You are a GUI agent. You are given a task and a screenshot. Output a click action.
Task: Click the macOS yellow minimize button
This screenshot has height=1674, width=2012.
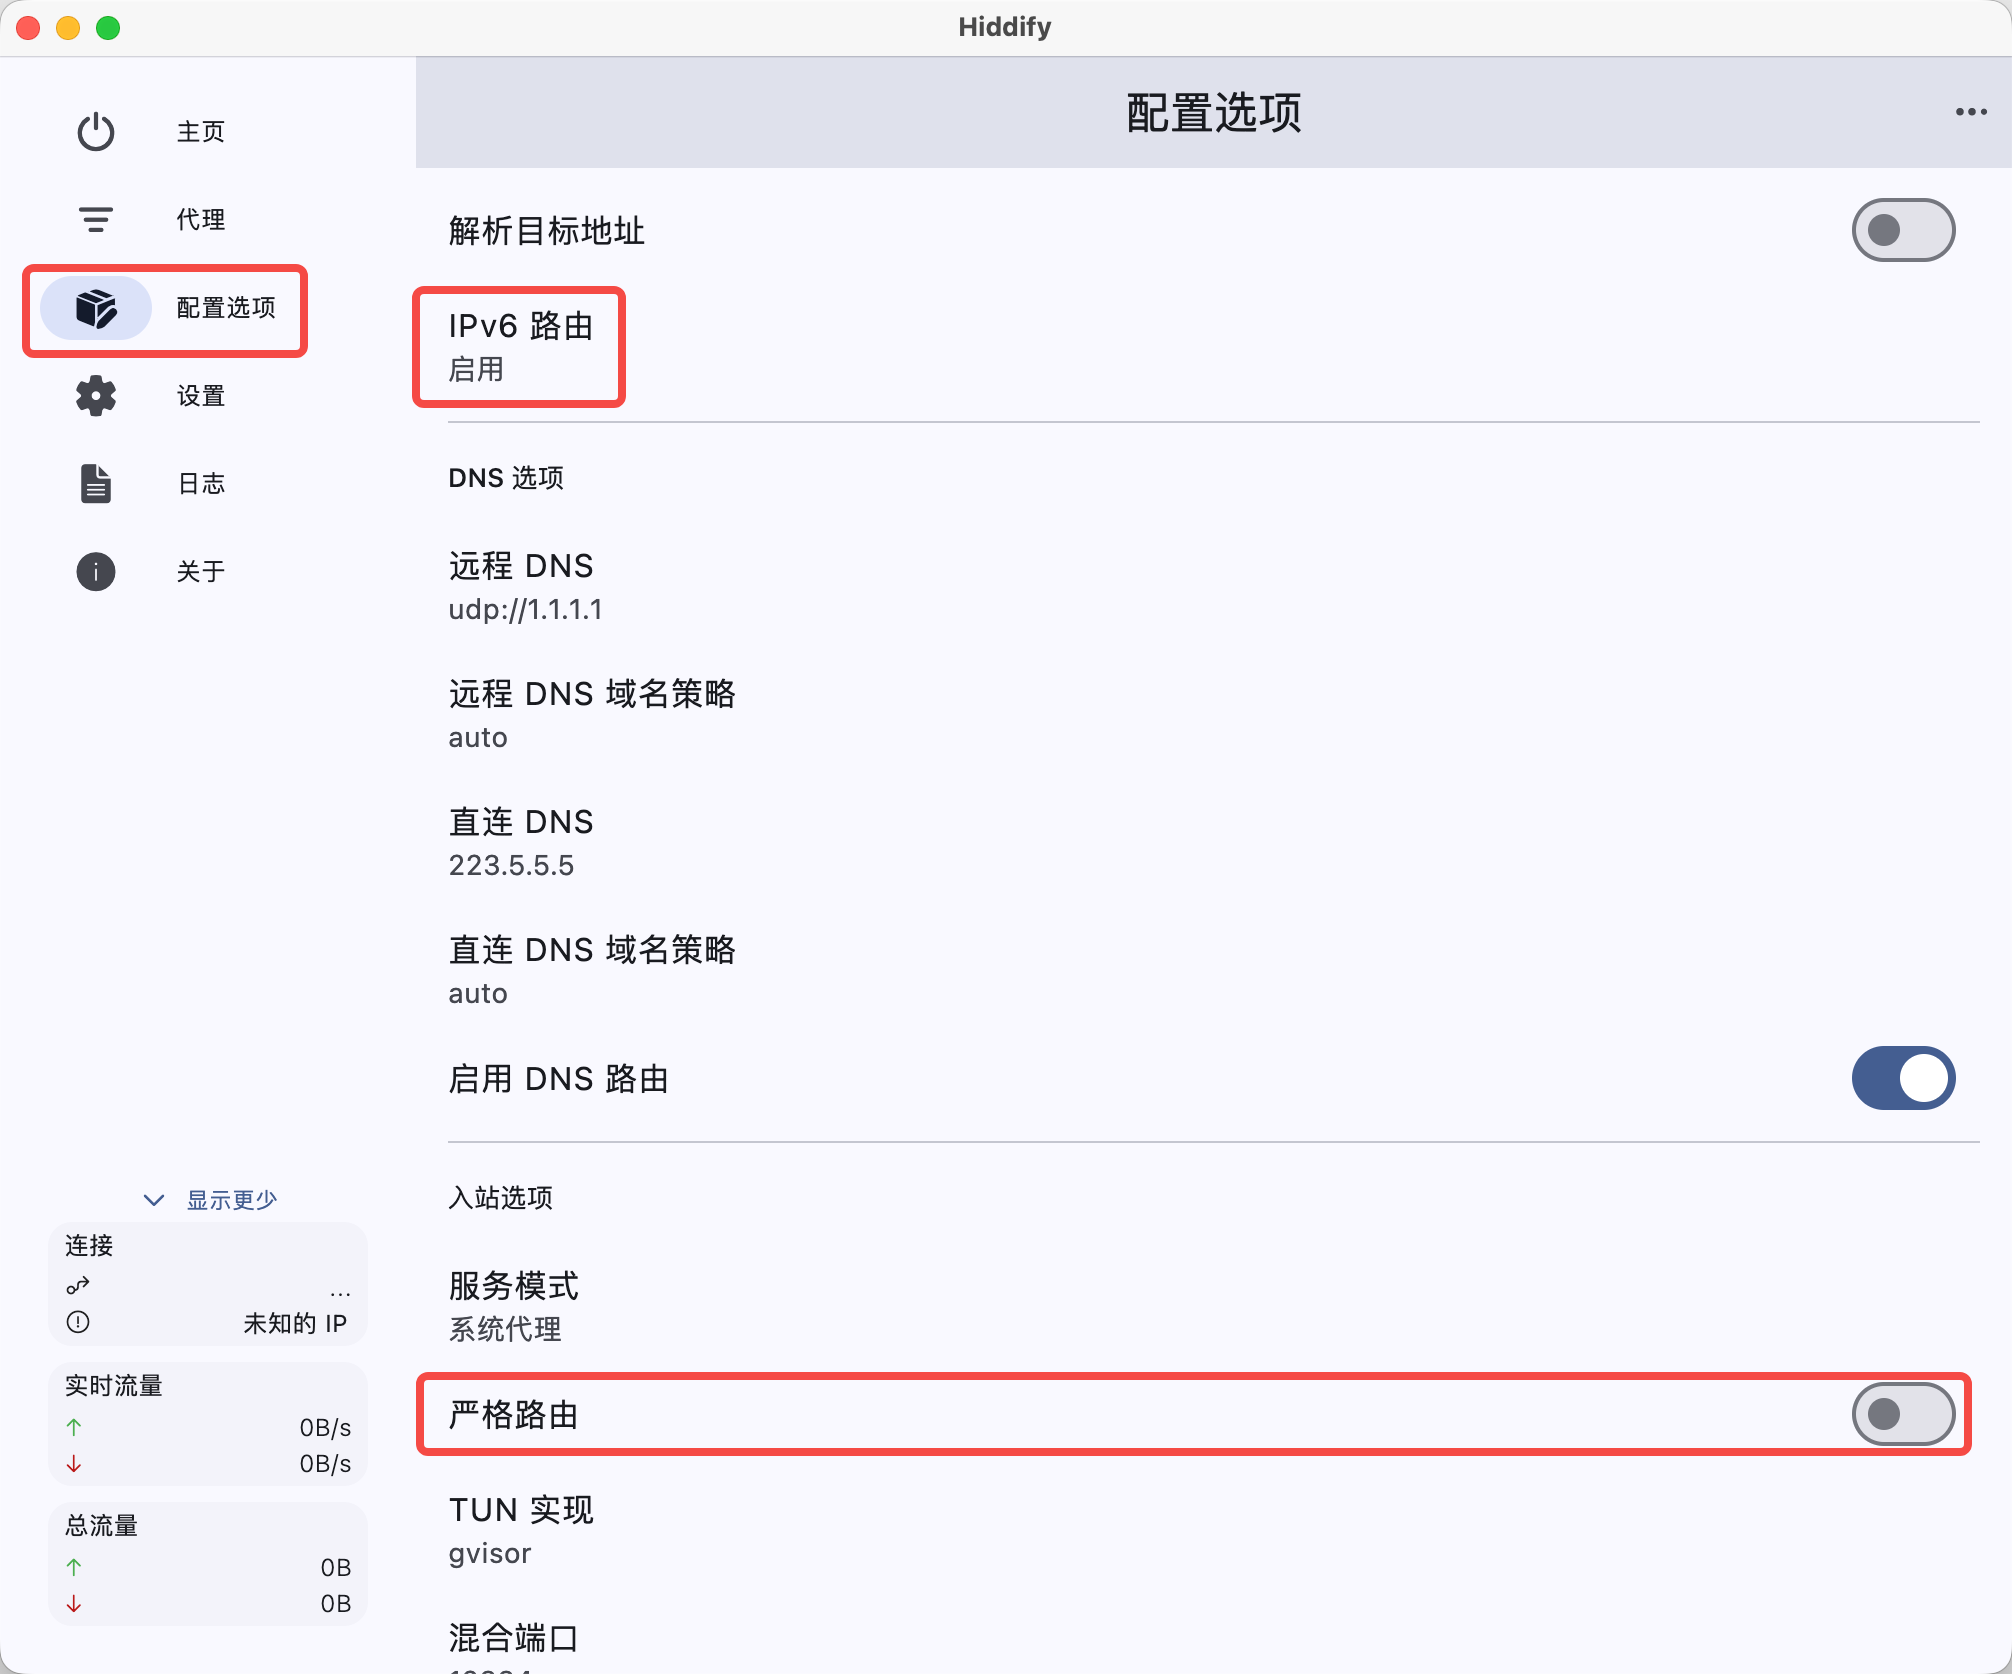point(68,28)
